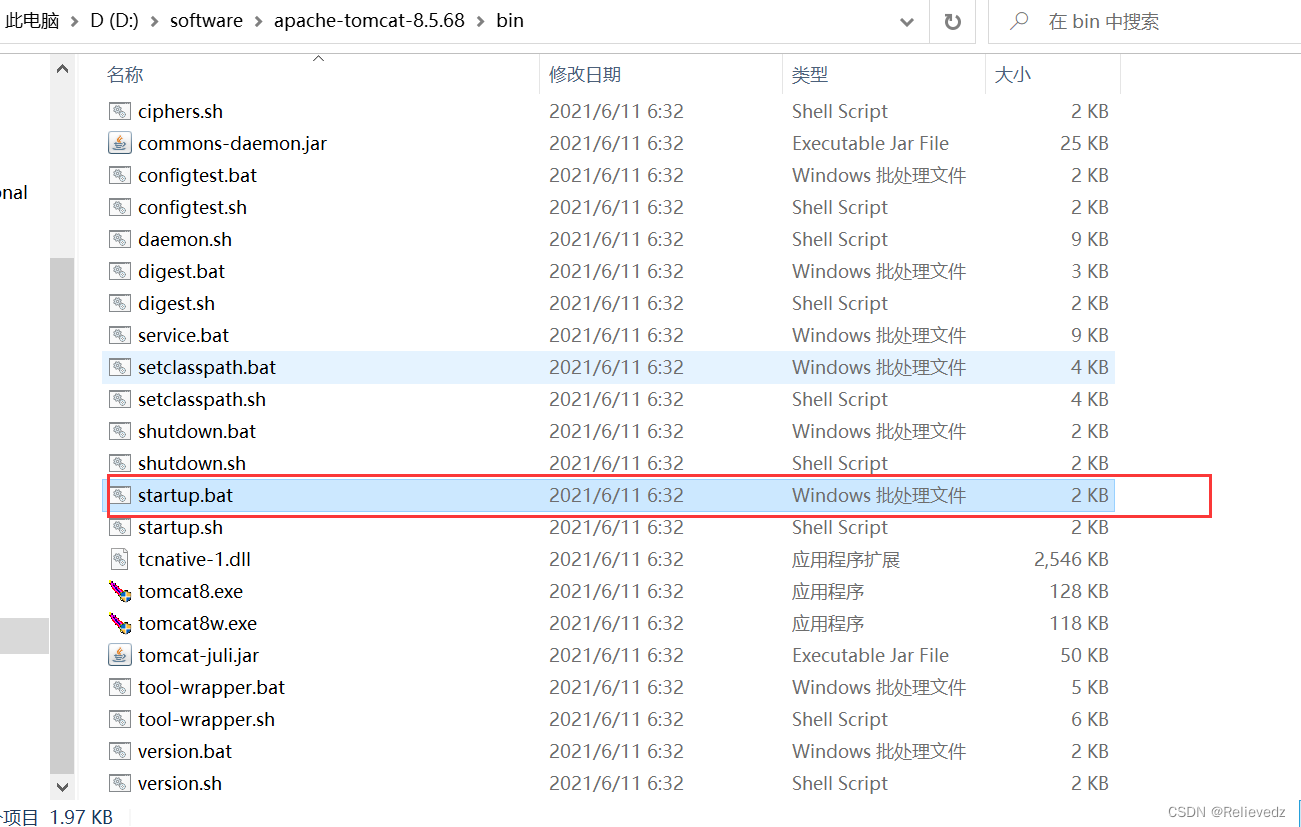Open the address bar history dropdown
The width and height of the screenshot is (1301, 827).
(907, 21)
